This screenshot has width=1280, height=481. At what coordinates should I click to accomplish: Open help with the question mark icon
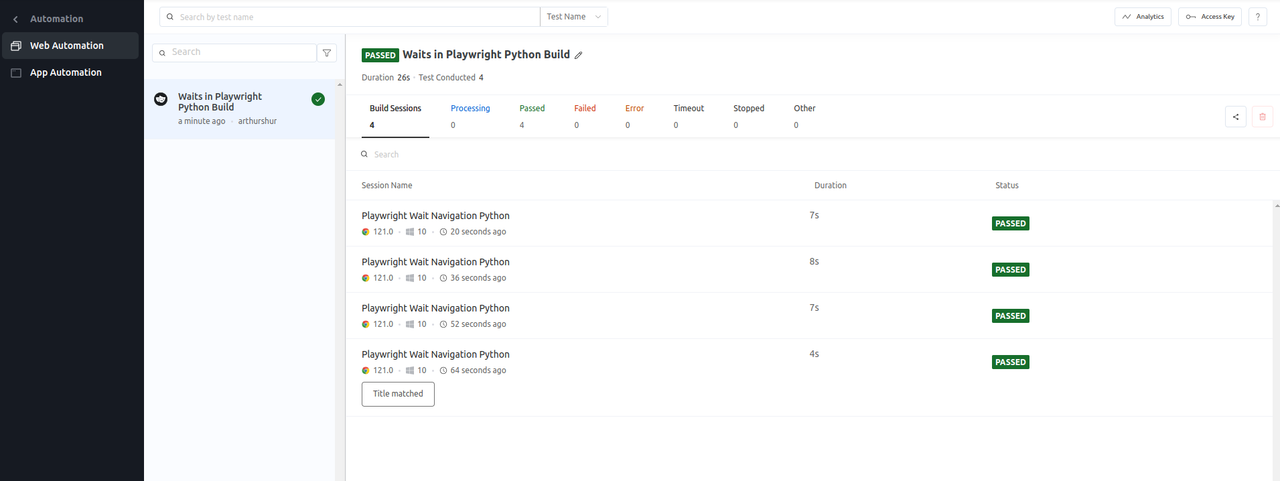click(x=1257, y=17)
